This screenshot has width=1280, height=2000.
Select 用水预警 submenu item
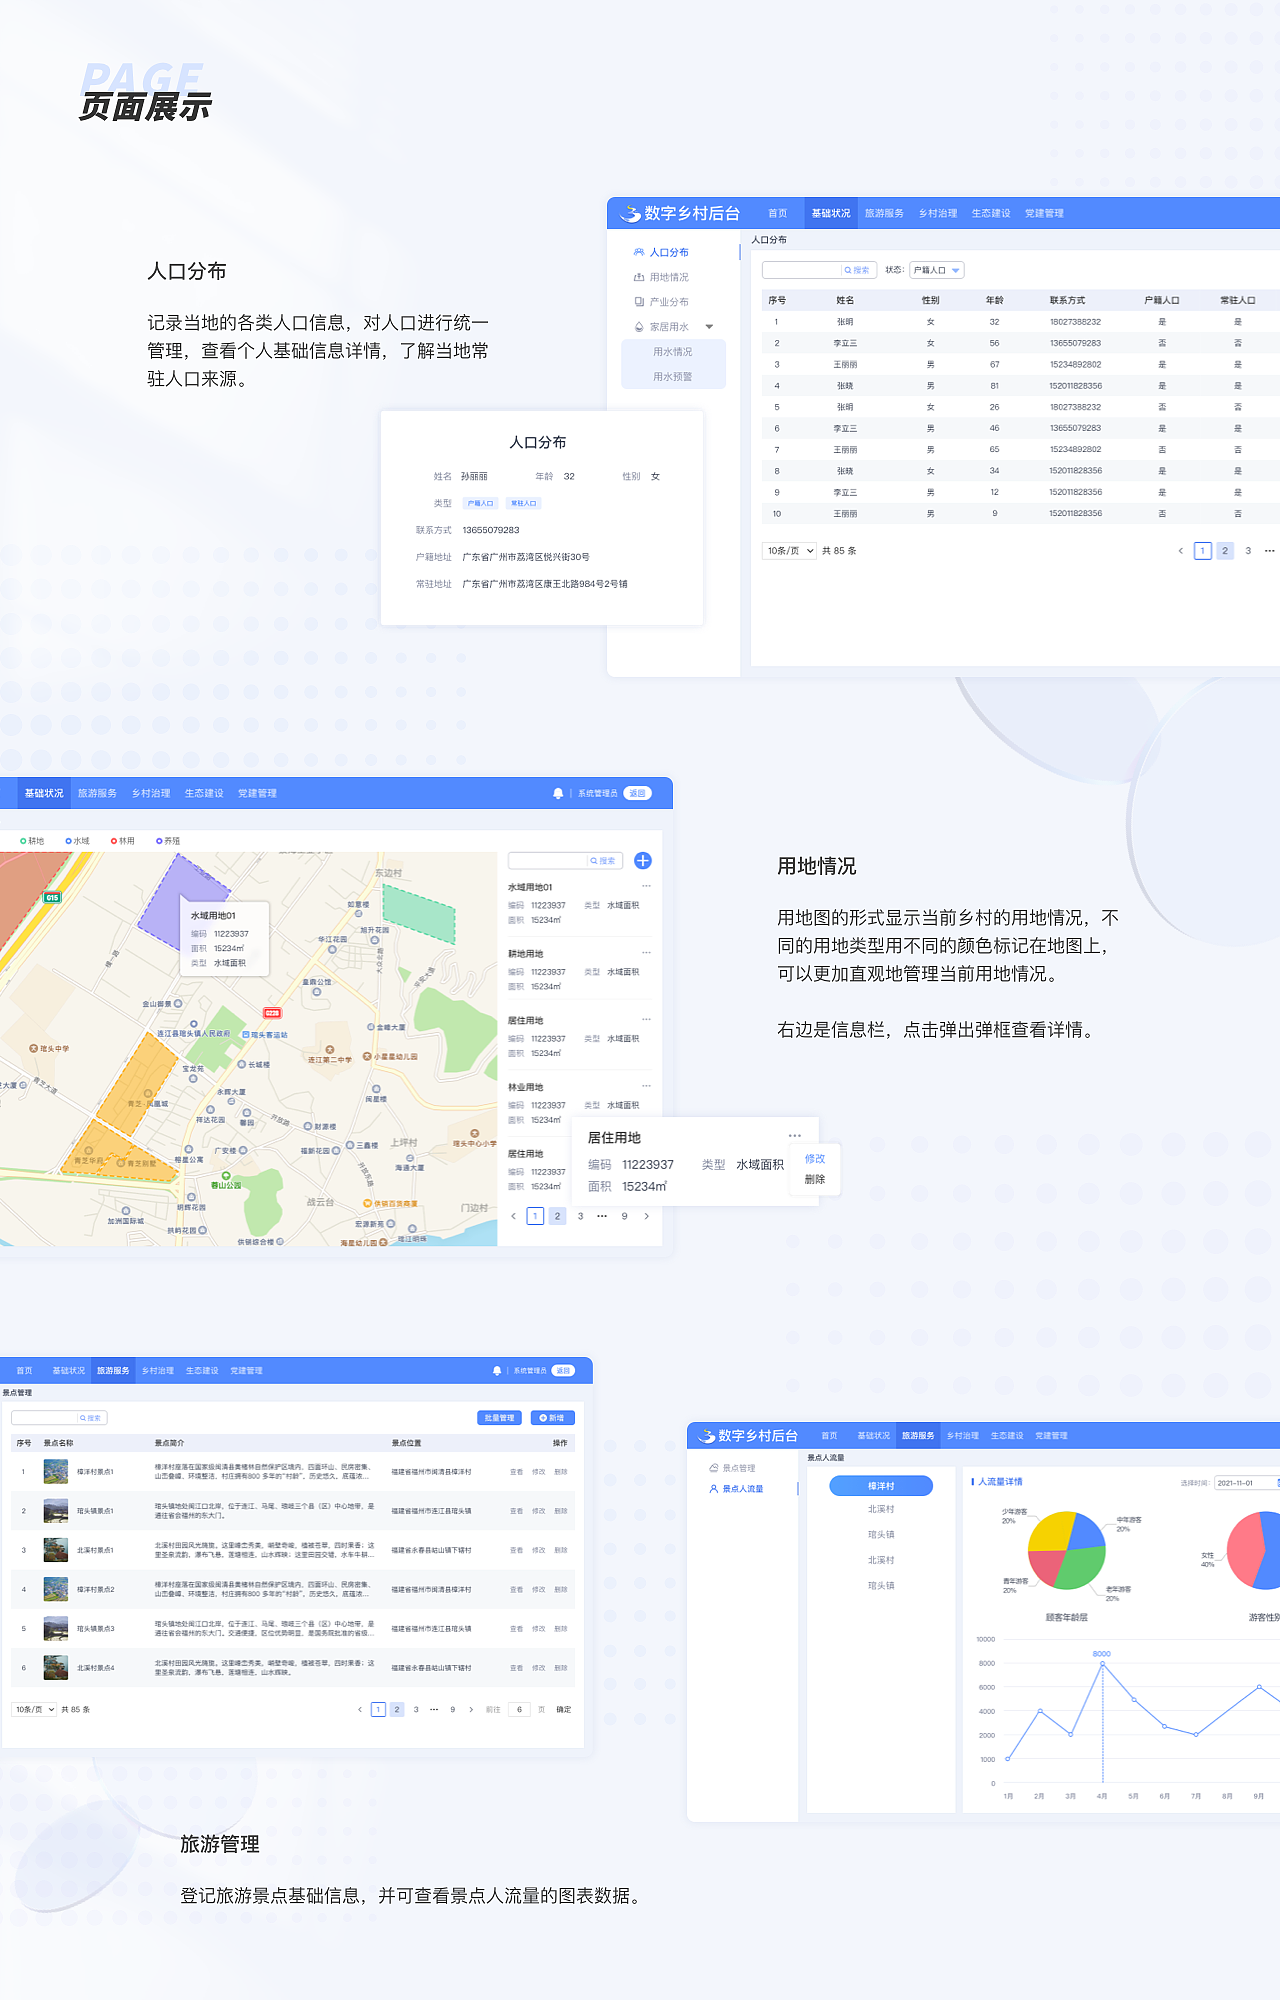[x=673, y=377]
